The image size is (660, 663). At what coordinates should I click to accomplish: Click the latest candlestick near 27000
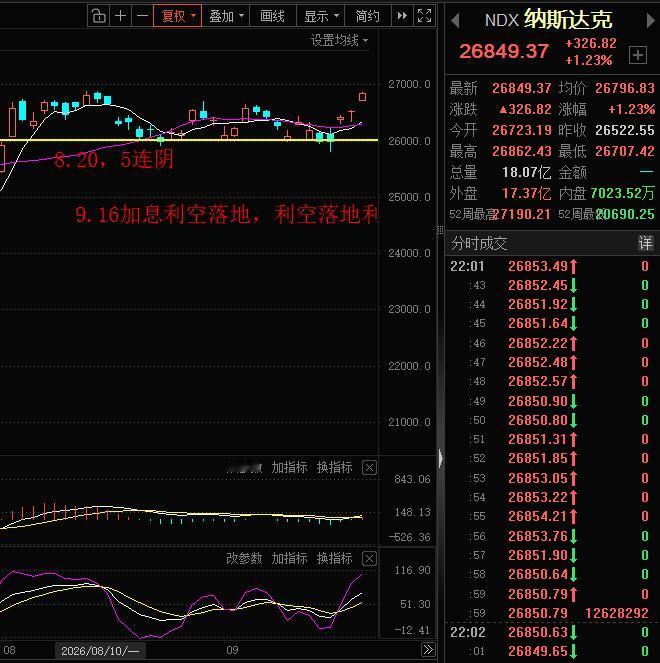[362, 97]
